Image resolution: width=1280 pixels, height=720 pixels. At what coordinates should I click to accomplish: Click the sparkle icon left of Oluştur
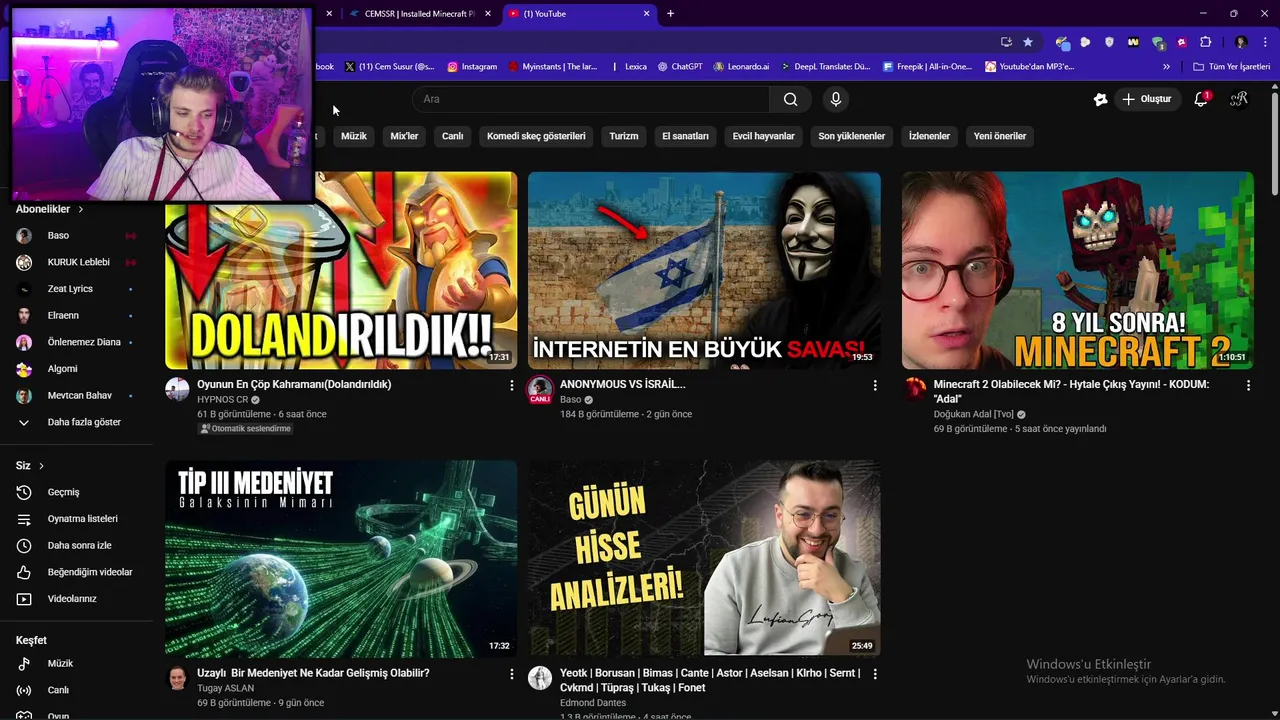[1100, 99]
